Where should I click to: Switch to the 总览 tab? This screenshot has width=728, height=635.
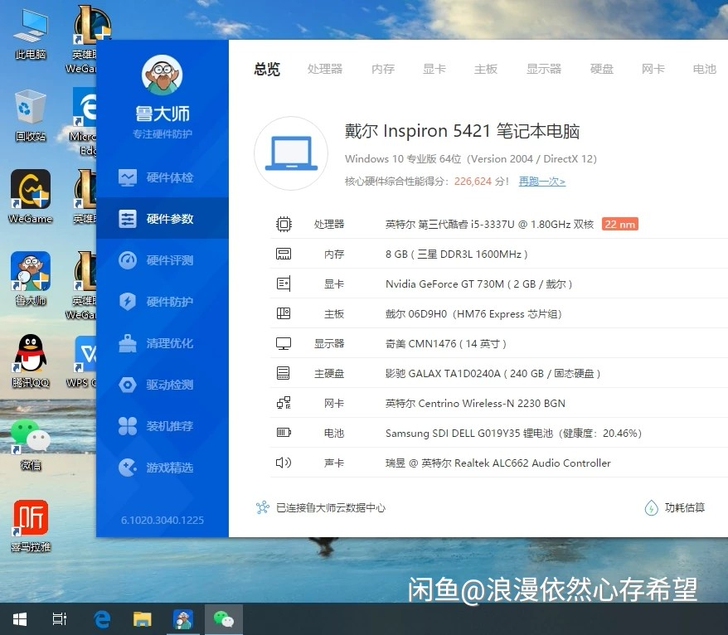tap(267, 69)
